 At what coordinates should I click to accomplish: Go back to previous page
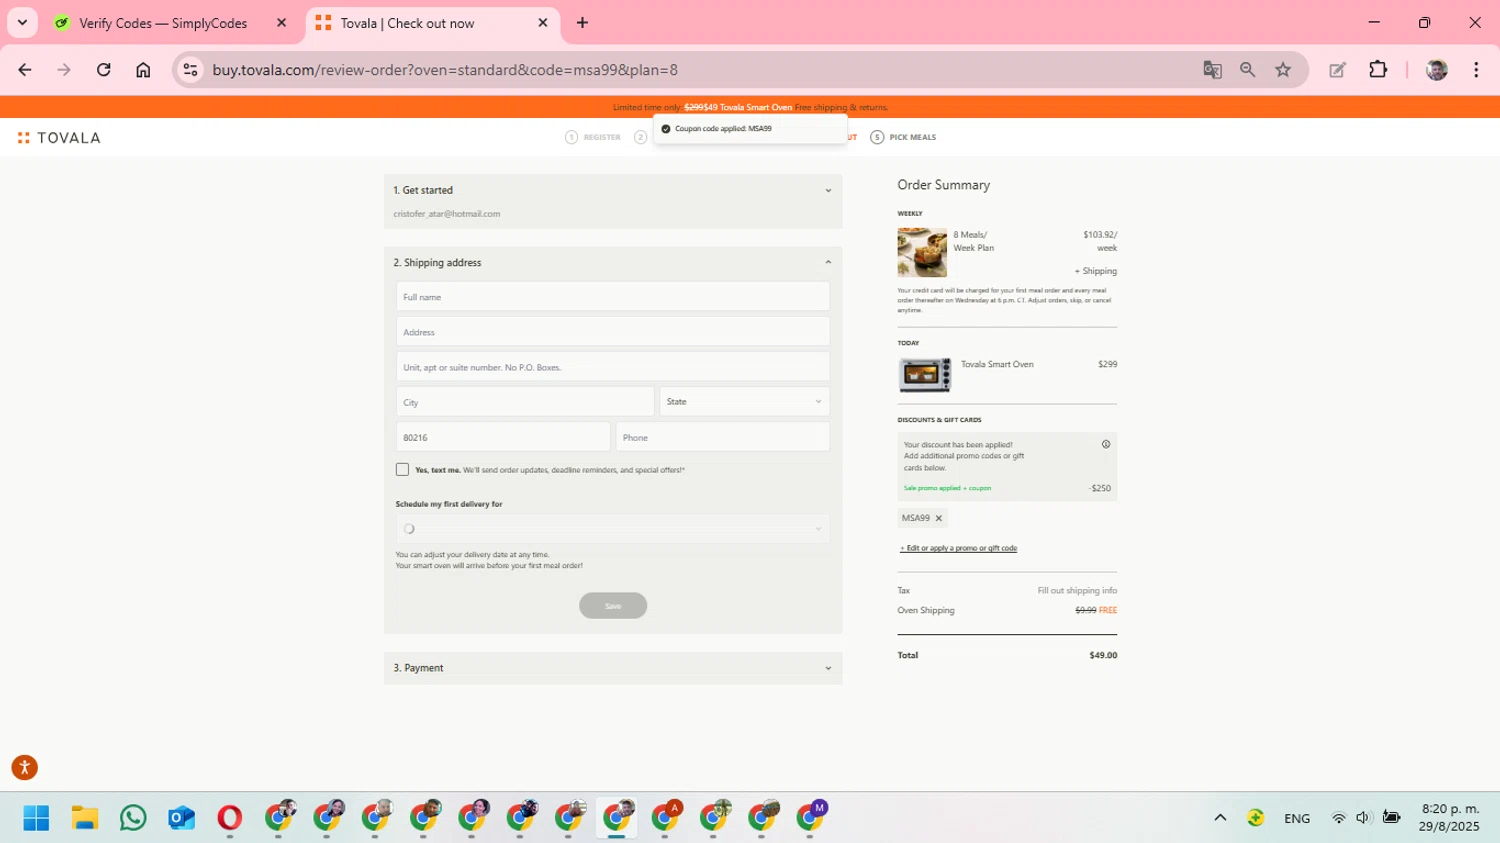(x=25, y=70)
